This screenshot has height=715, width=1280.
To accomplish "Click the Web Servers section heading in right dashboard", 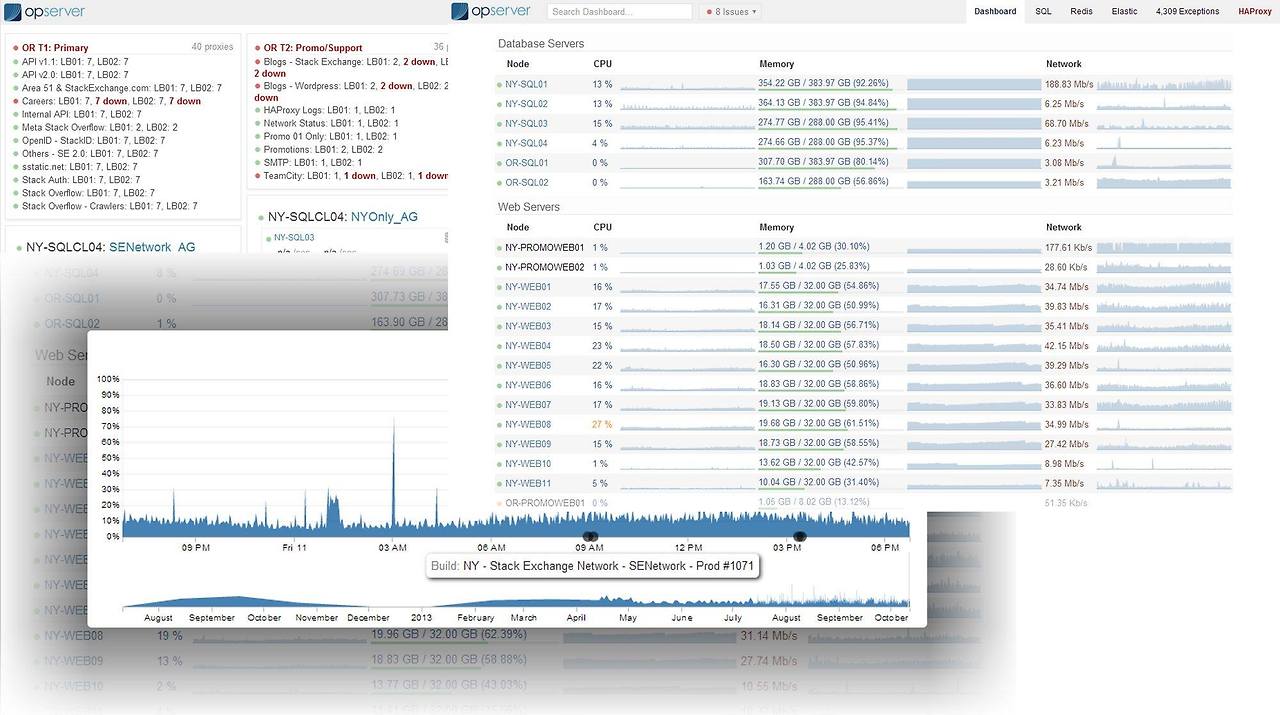I will pos(529,207).
